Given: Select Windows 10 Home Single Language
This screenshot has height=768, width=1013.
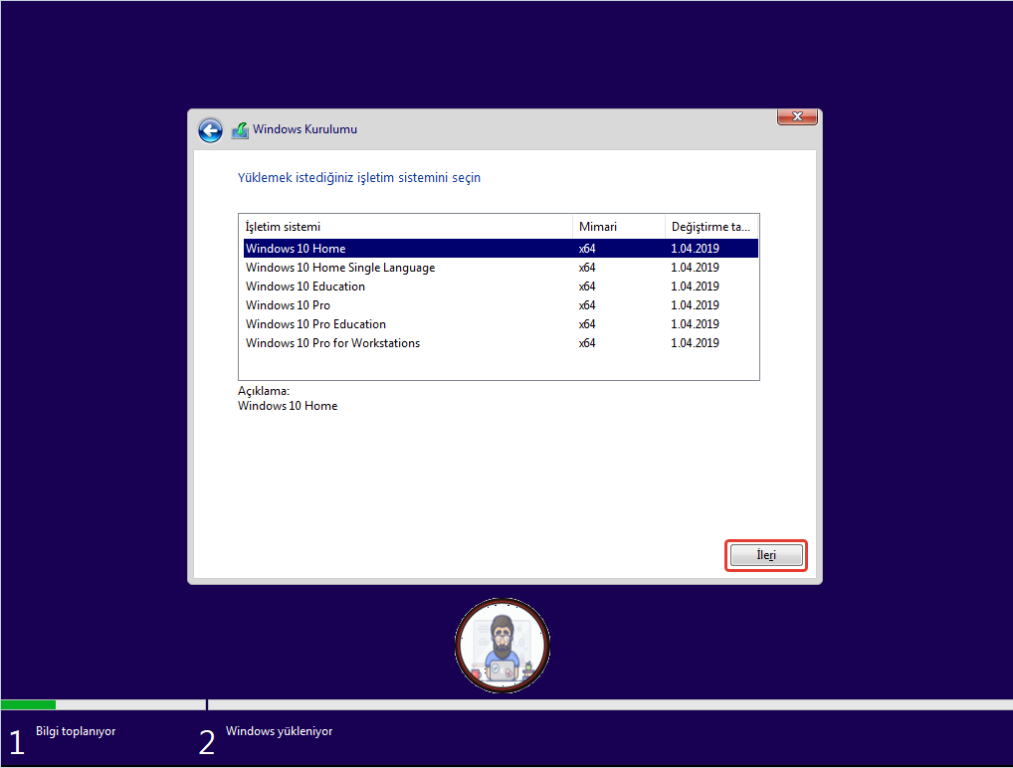Looking at the screenshot, I should pyautogui.click(x=501, y=267).
